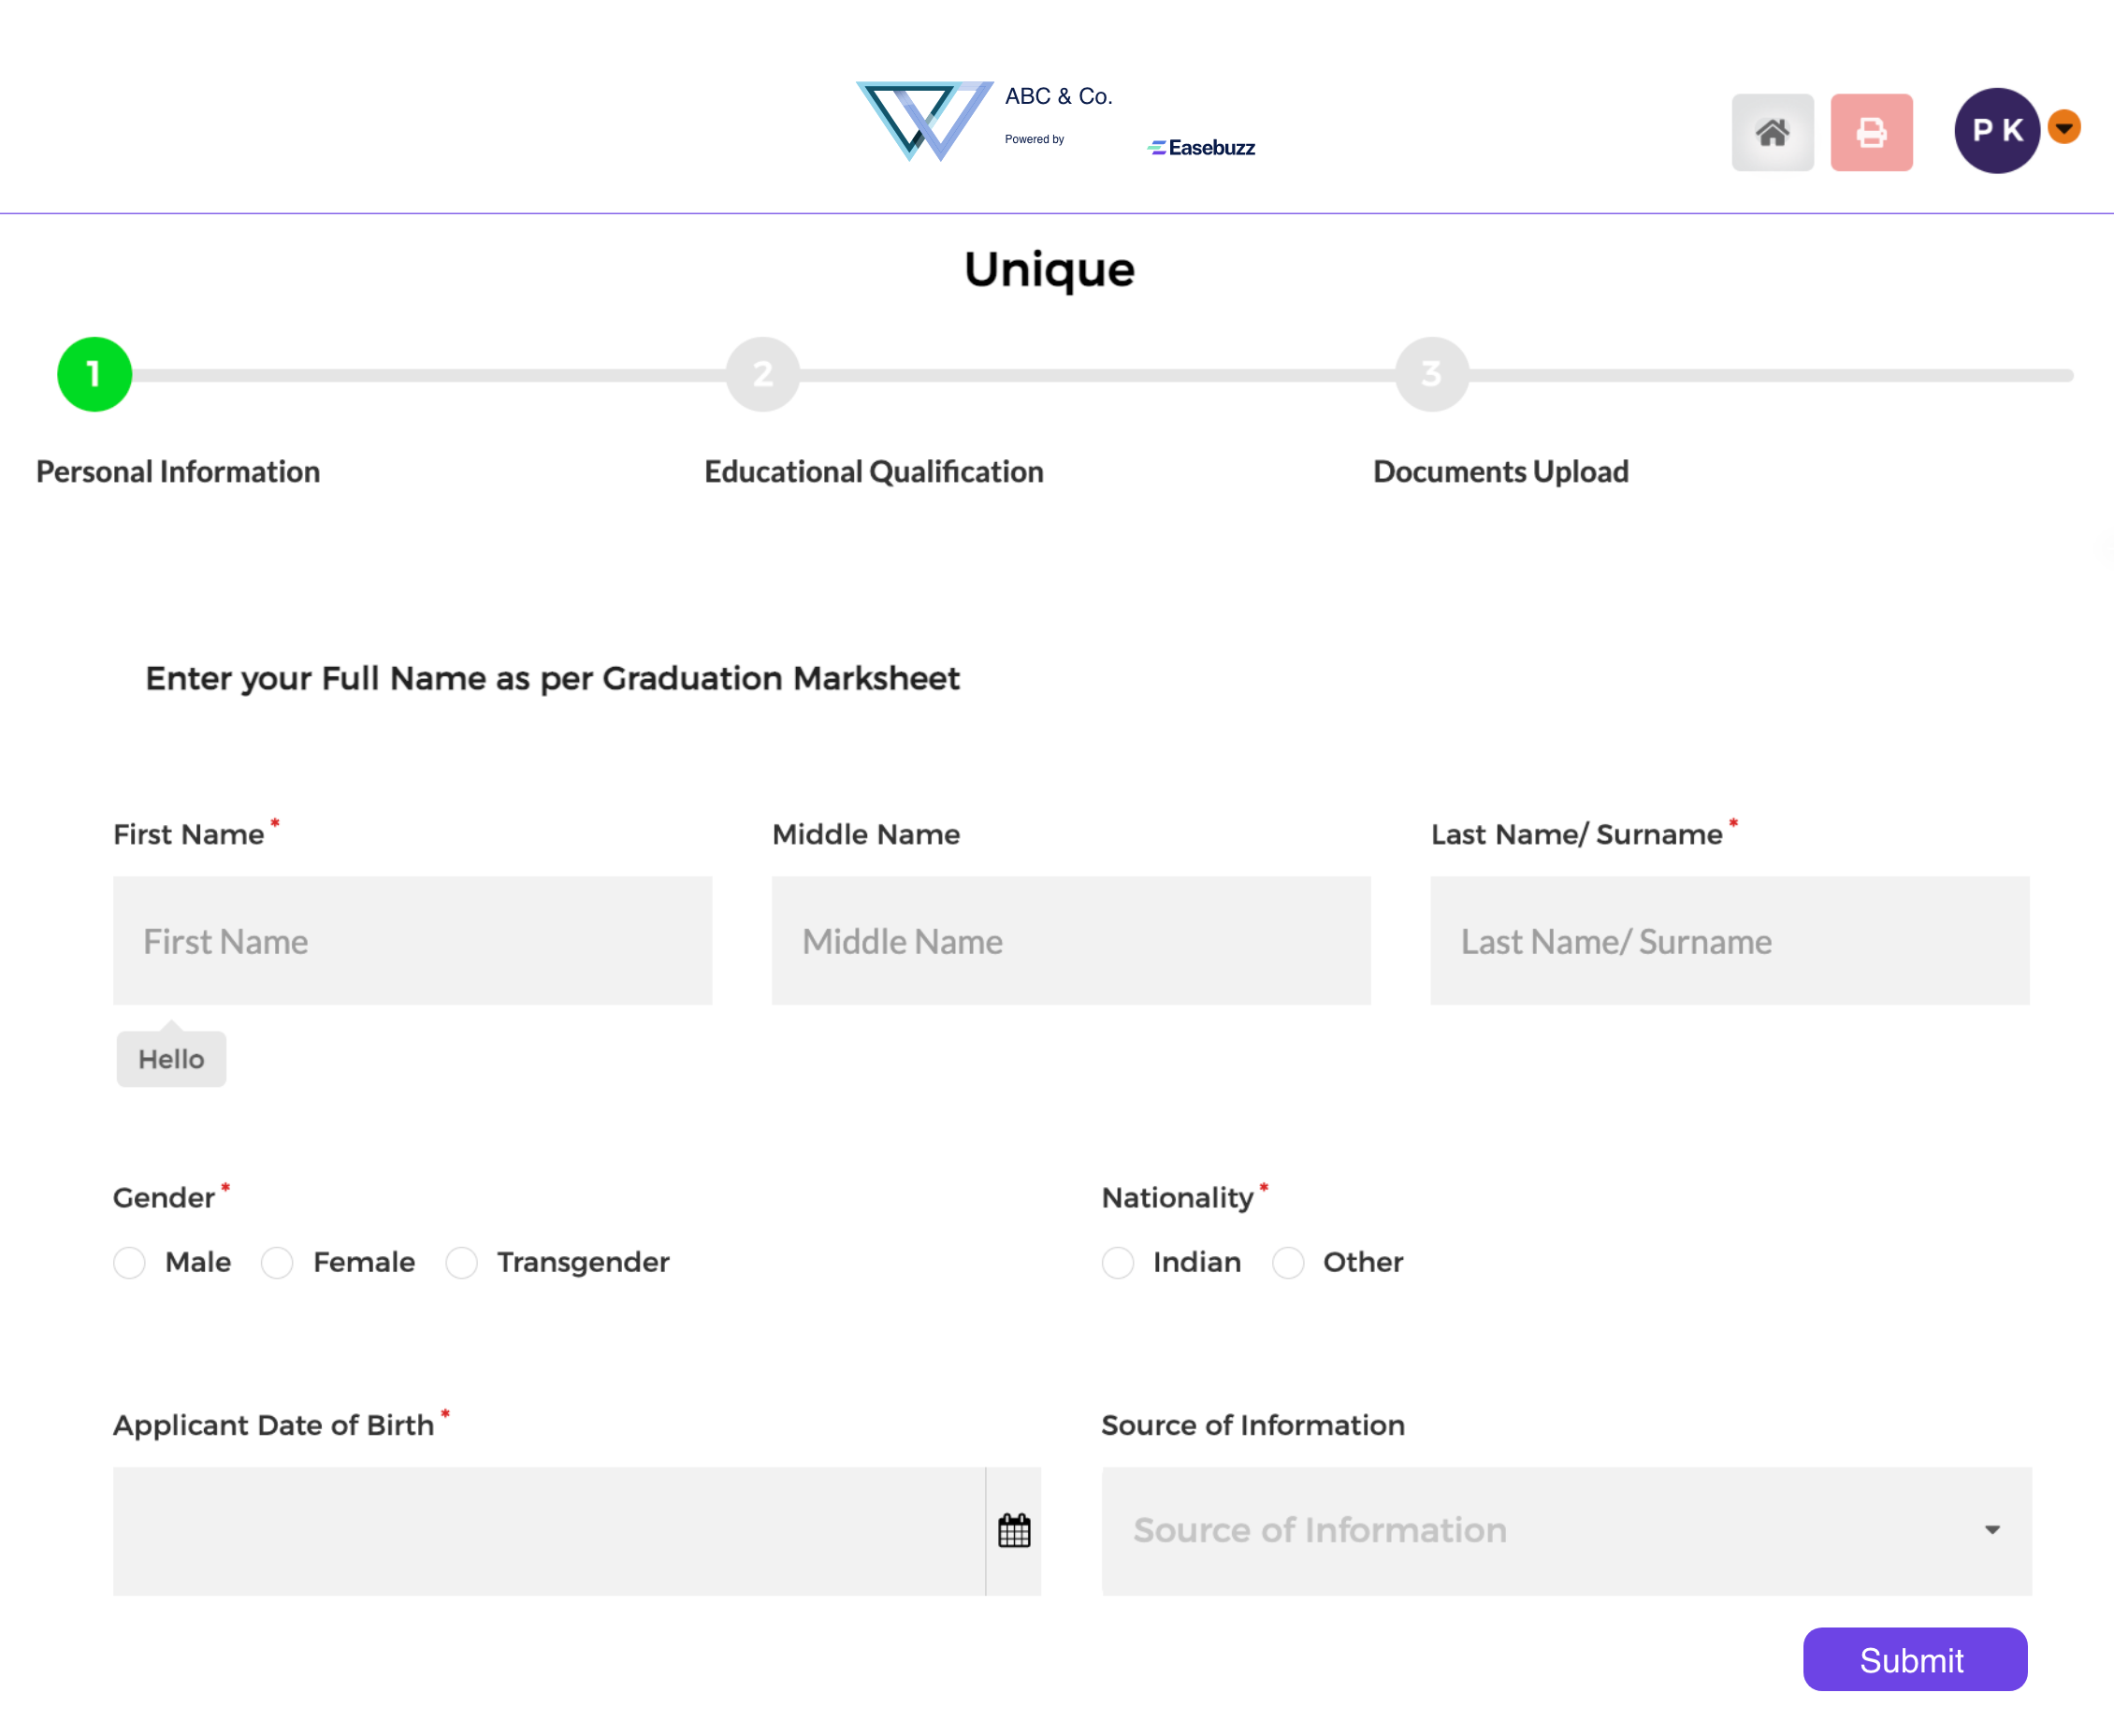2114x1736 pixels.
Task: Click step 1 green circle
Action: 95,374
